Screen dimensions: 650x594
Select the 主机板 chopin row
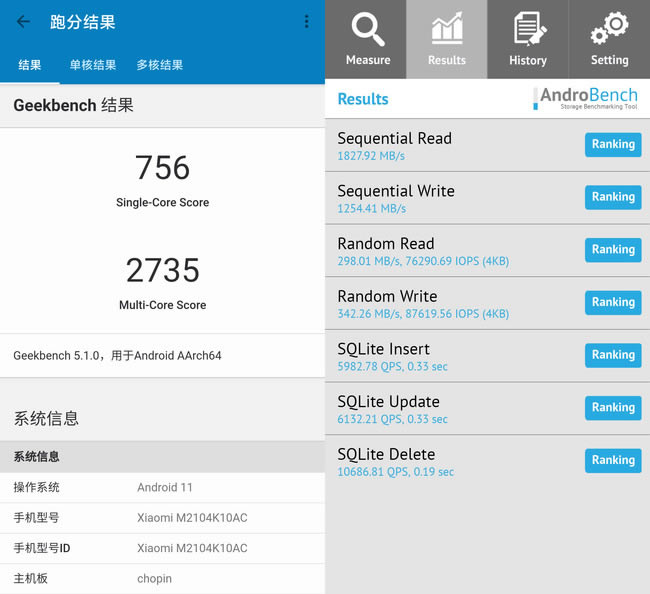[162, 578]
